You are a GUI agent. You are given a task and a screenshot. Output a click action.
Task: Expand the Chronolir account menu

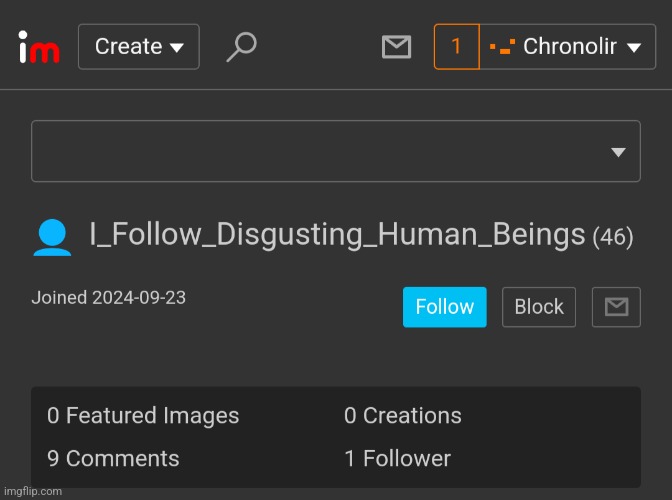coord(568,47)
